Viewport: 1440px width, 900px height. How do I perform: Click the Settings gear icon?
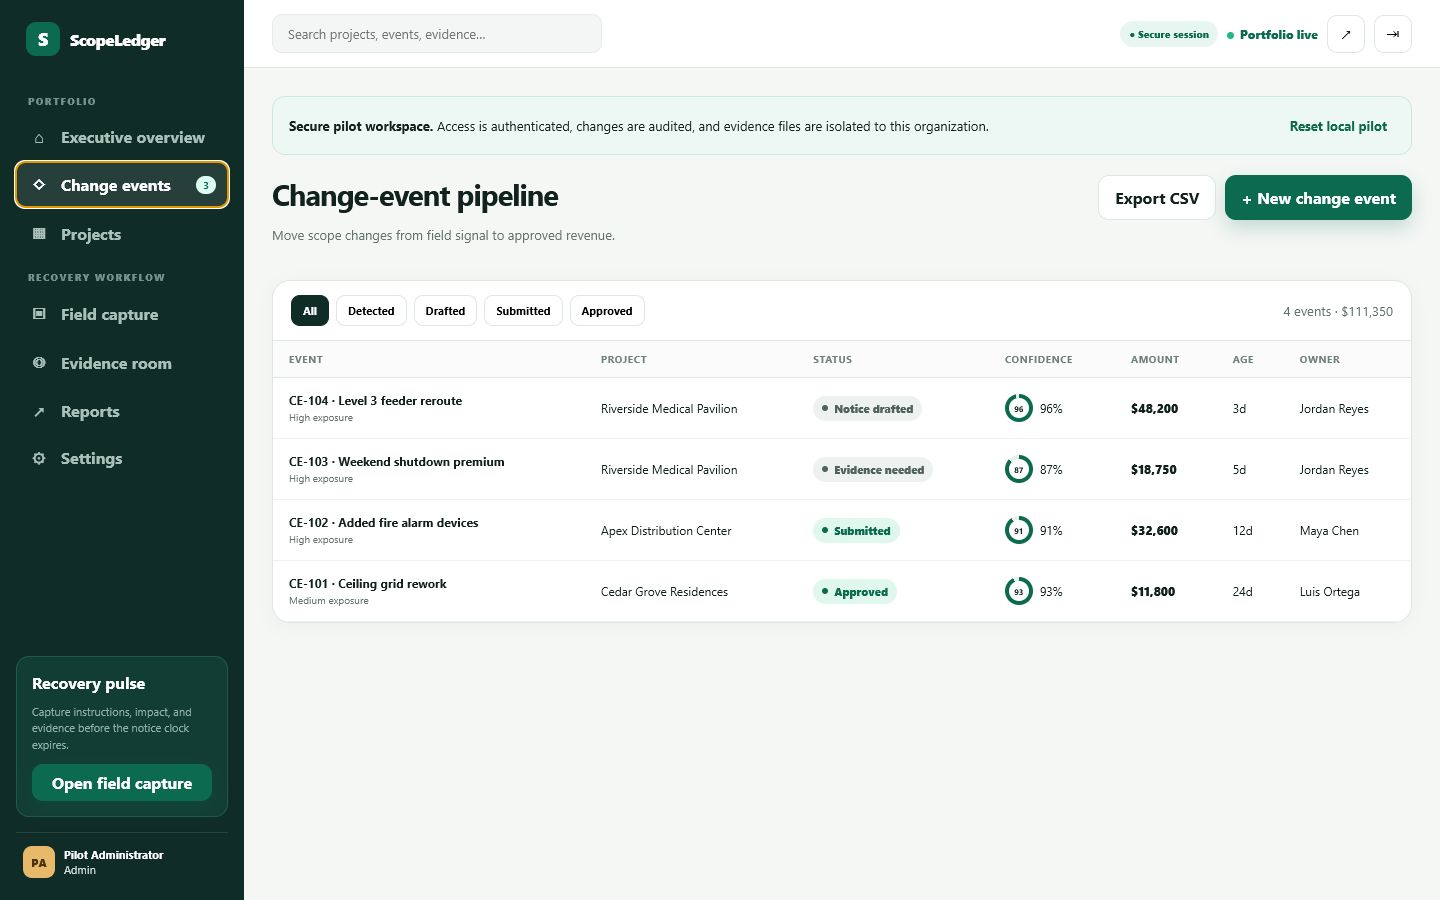39,458
